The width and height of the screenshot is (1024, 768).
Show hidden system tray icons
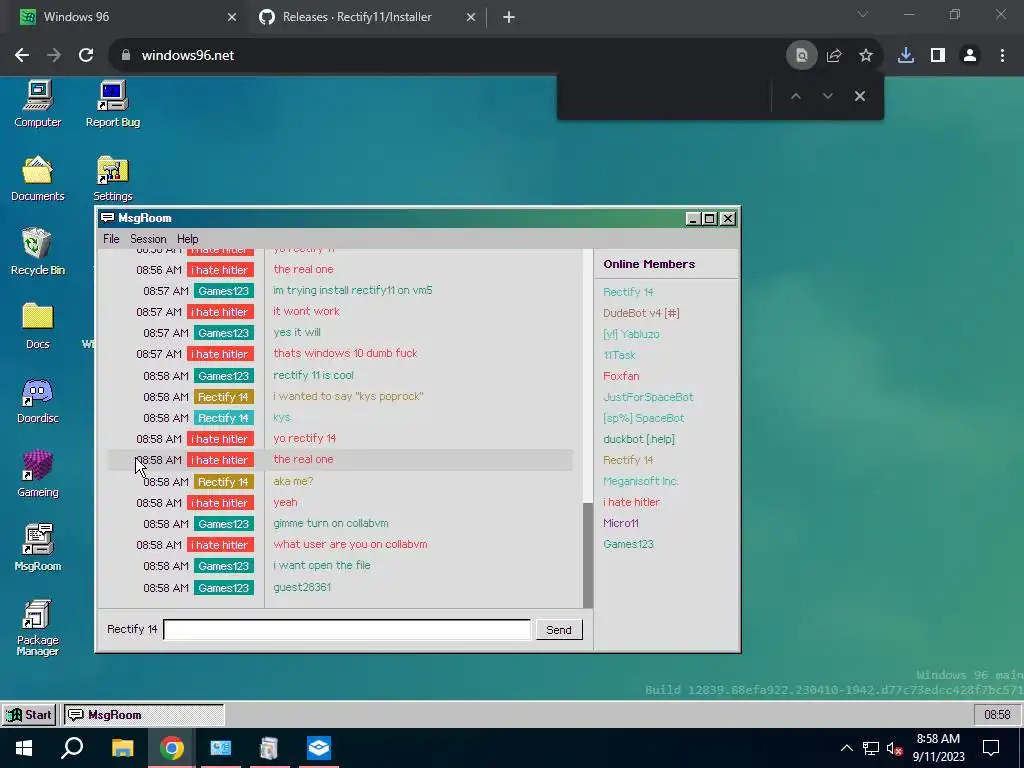(846, 748)
